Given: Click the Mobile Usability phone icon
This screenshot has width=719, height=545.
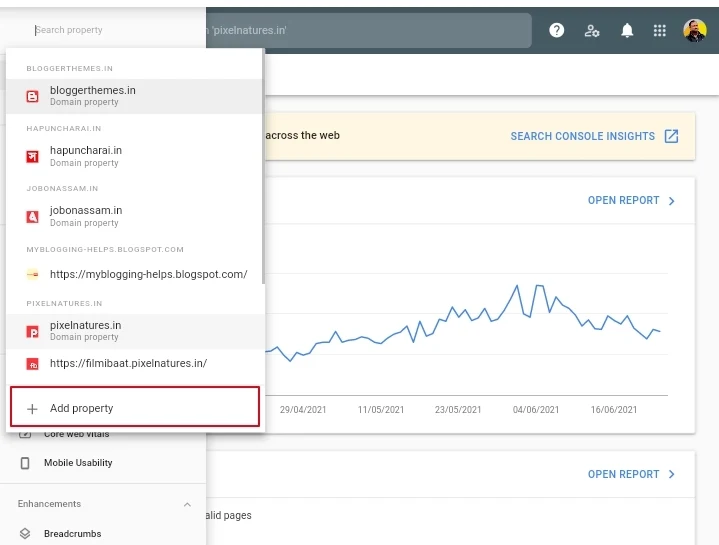Looking at the screenshot, I should click(x=25, y=463).
